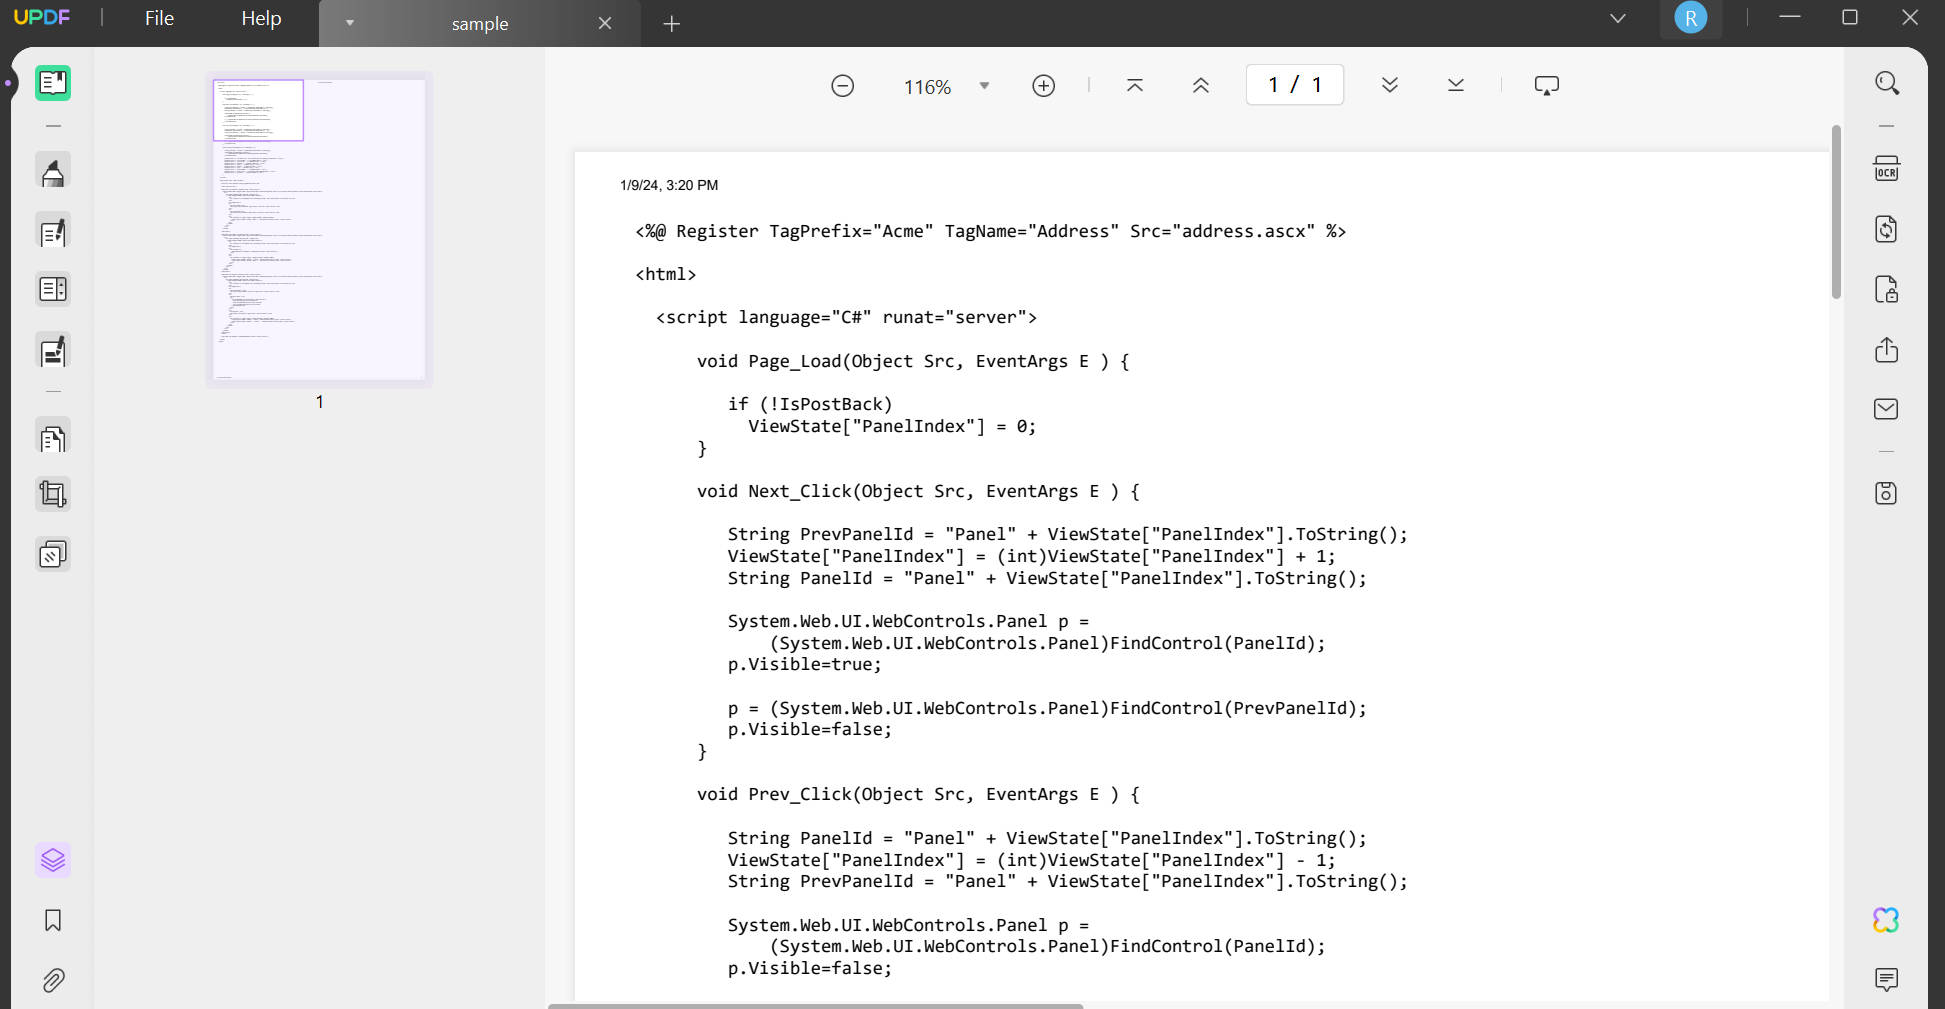Image resolution: width=1945 pixels, height=1009 pixels.
Task: Zoom out with the minus button
Action: 843,86
